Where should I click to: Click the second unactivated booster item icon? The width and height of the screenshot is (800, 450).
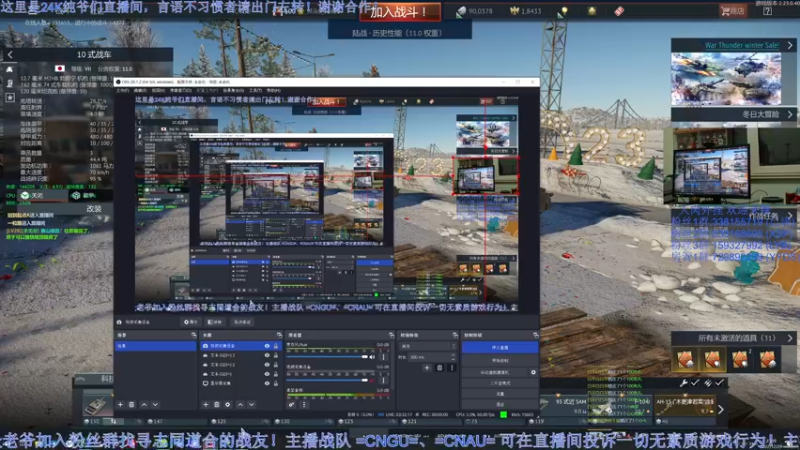click(712, 359)
